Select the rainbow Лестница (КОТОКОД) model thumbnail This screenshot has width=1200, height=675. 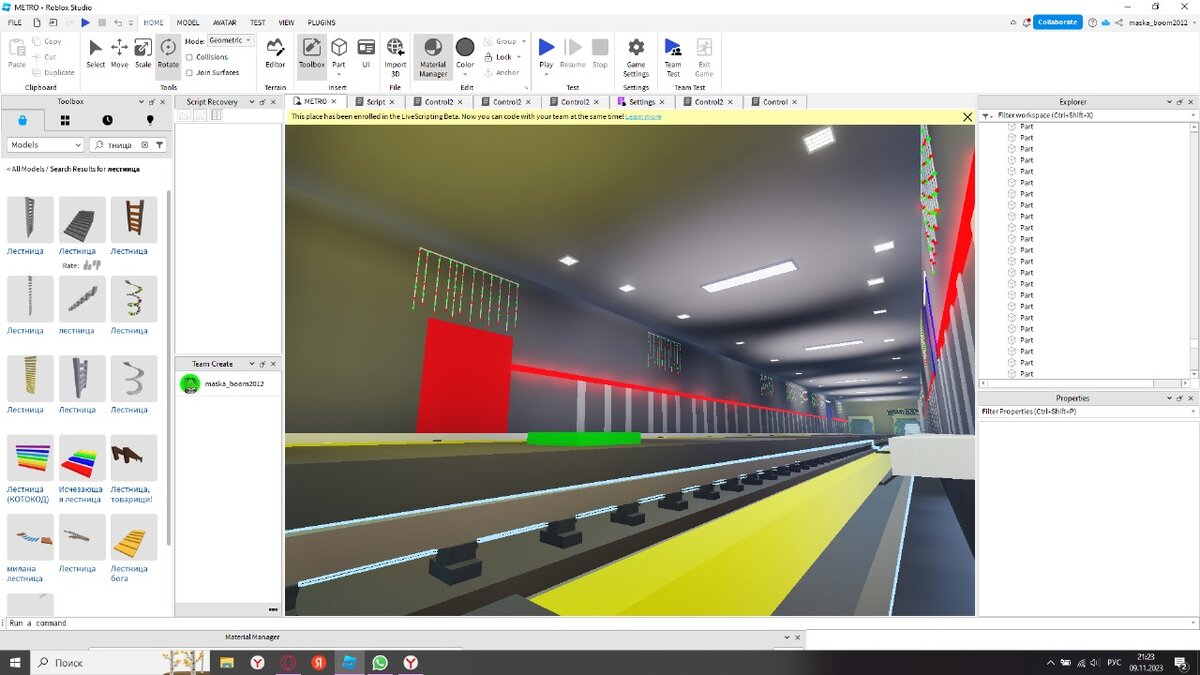[x=30, y=458]
